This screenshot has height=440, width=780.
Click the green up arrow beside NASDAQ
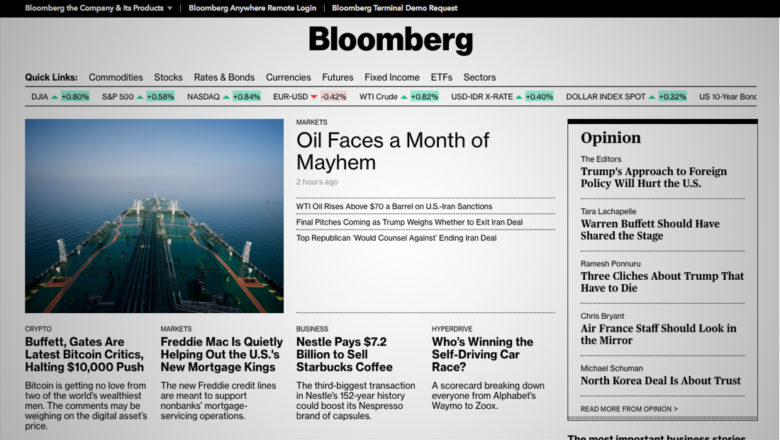pos(226,97)
